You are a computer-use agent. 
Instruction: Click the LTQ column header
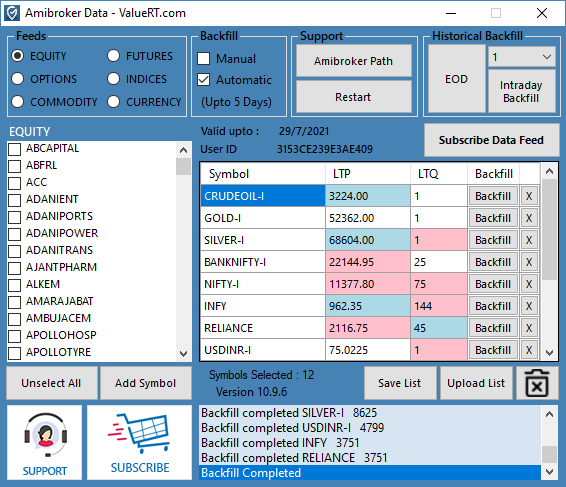pos(439,174)
